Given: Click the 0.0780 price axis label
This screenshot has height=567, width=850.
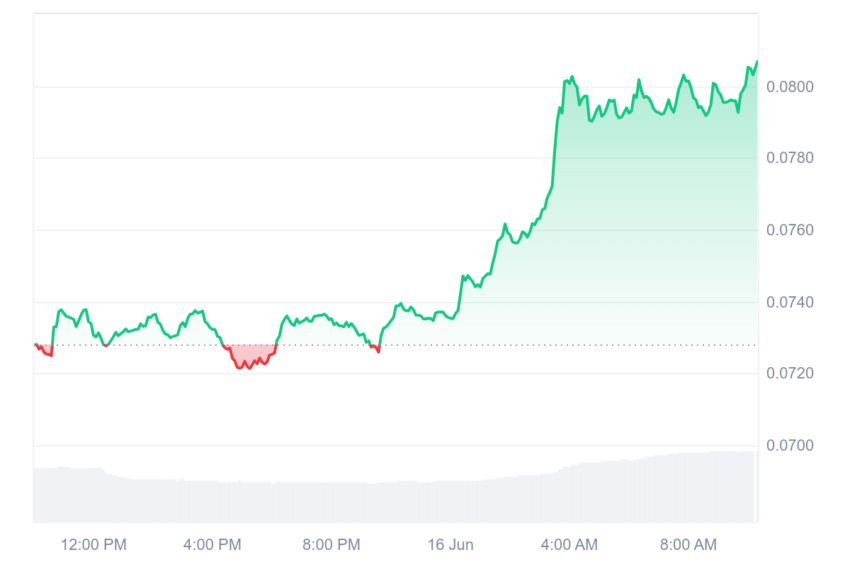Looking at the screenshot, I should [789, 158].
